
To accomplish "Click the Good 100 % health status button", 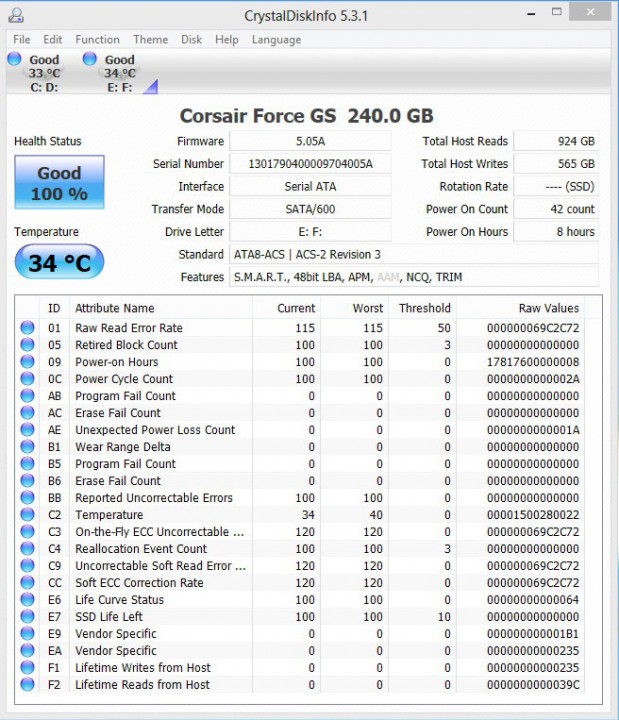I will [59, 182].
